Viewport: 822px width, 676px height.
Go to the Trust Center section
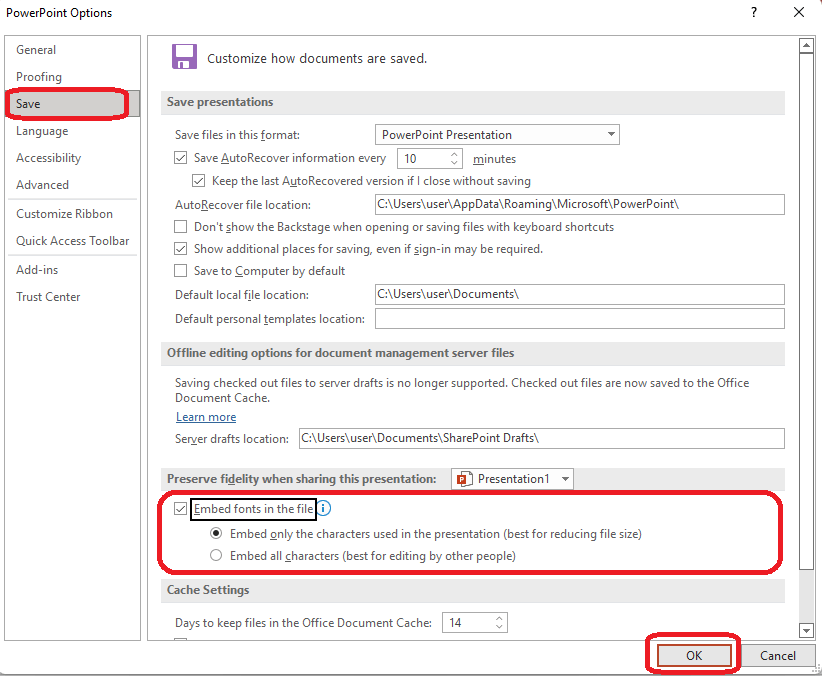pos(48,297)
